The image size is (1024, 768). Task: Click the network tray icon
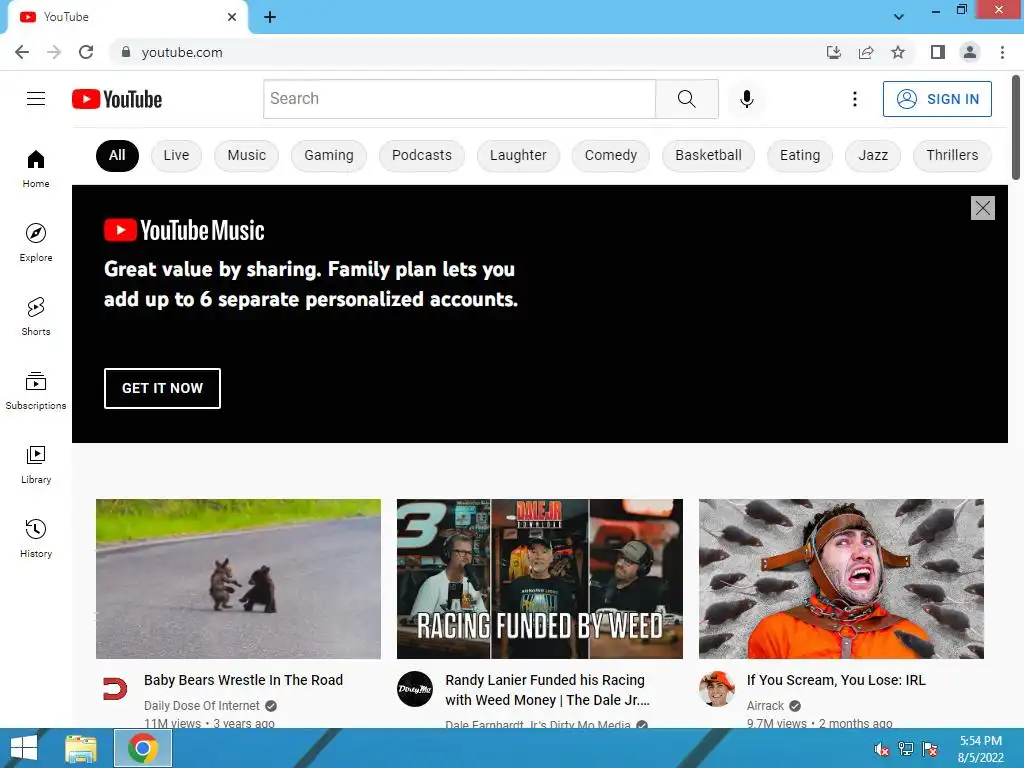click(906, 749)
